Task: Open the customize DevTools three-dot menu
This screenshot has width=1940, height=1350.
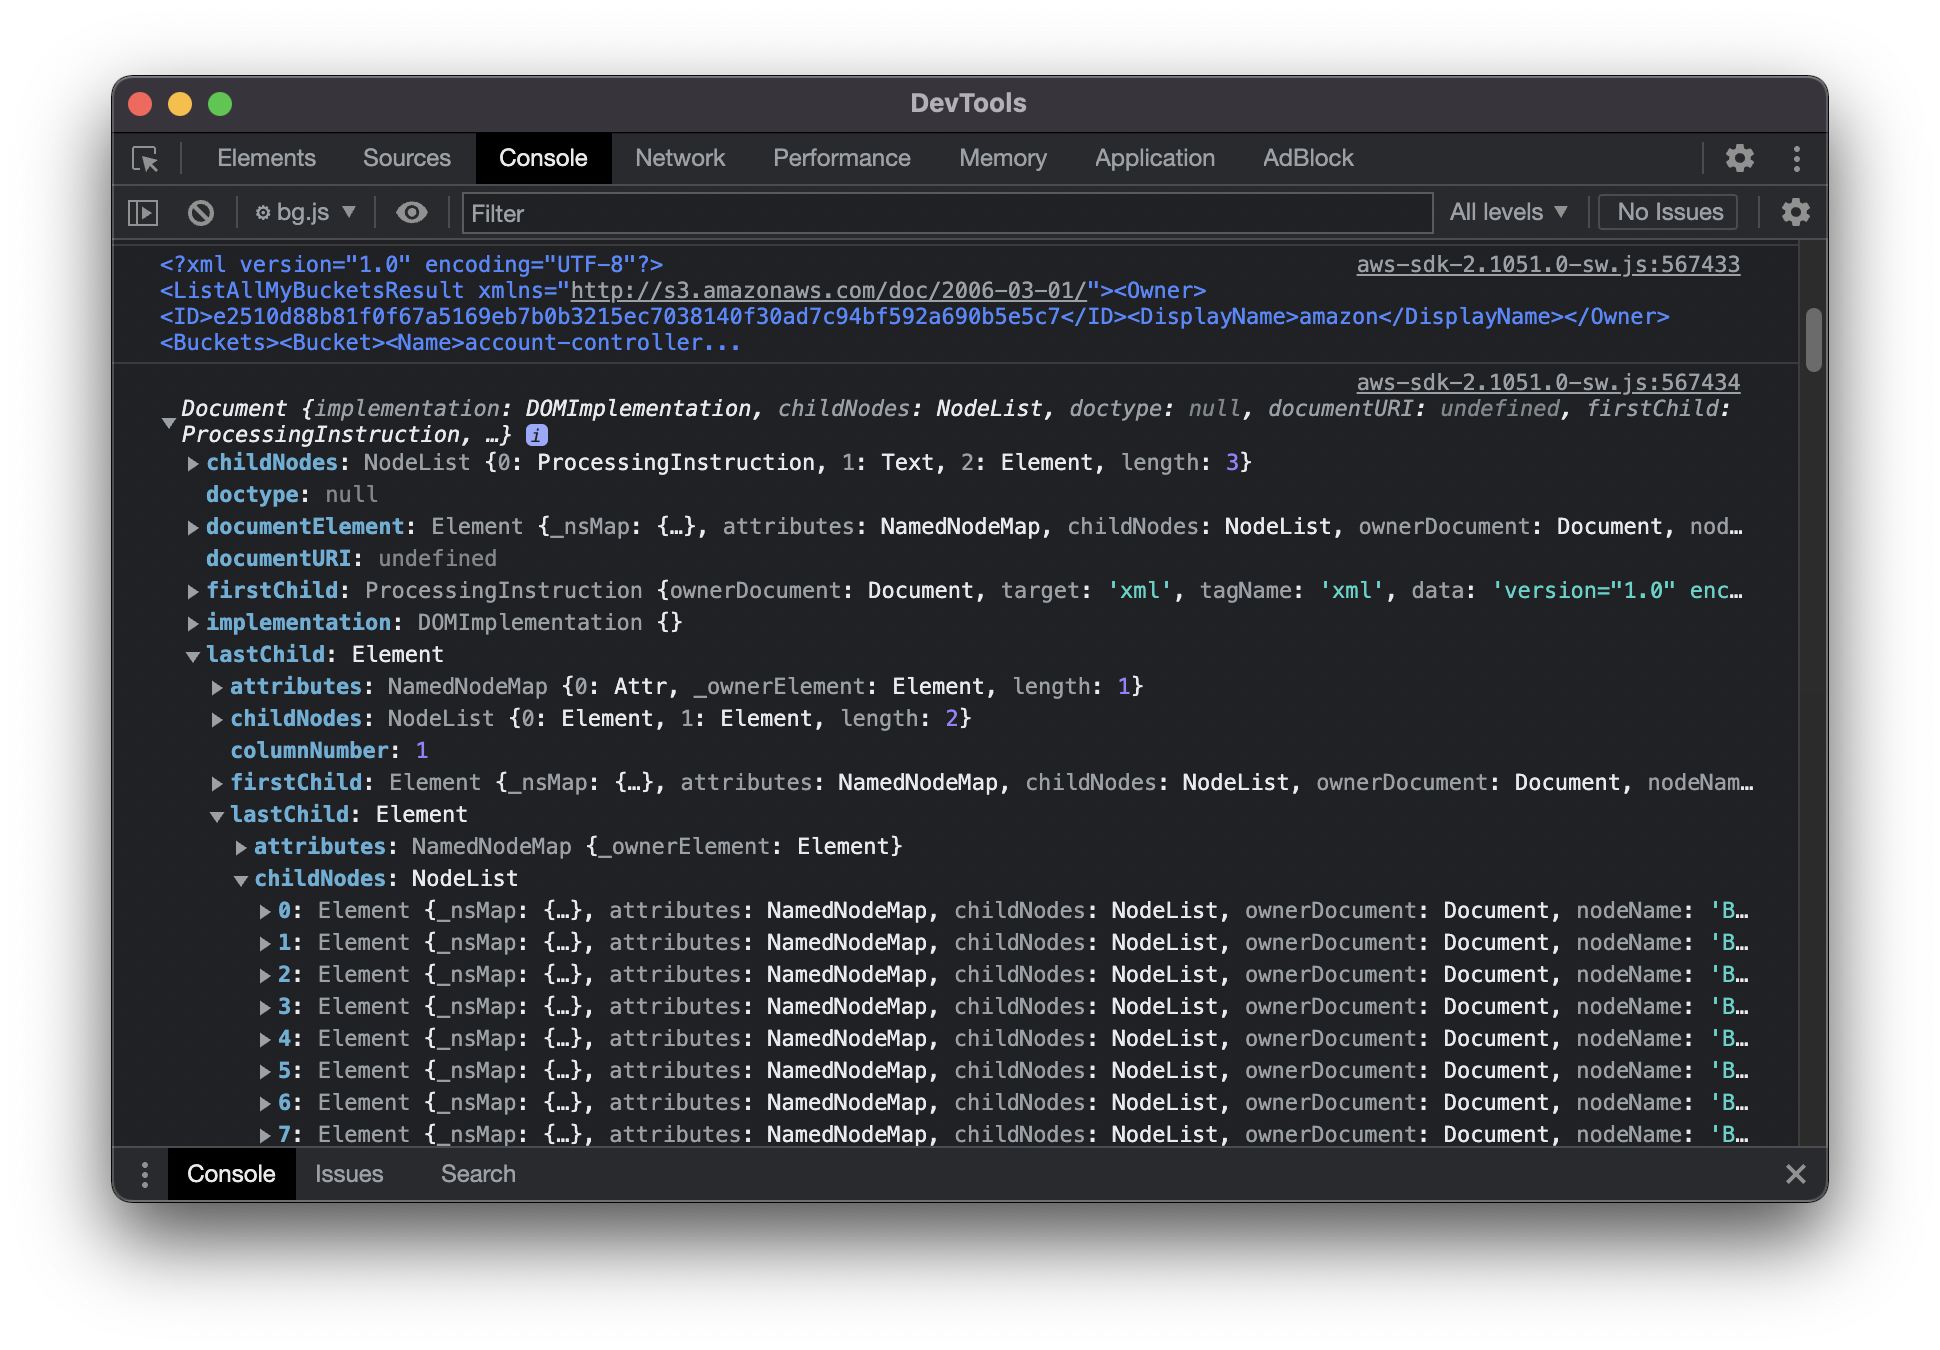Action: pos(1796,158)
